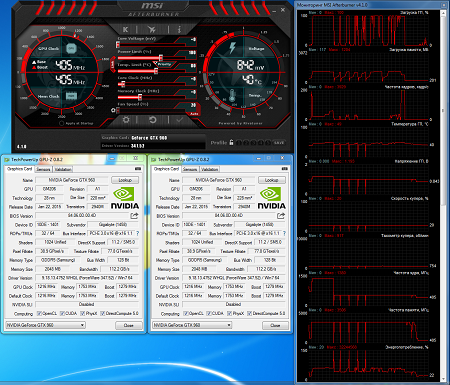The height and width of the screenshot is (385, 450).
Task: Click the camera screenshot icon in the inactive GPU-Z window
Action: coord(138,169)
